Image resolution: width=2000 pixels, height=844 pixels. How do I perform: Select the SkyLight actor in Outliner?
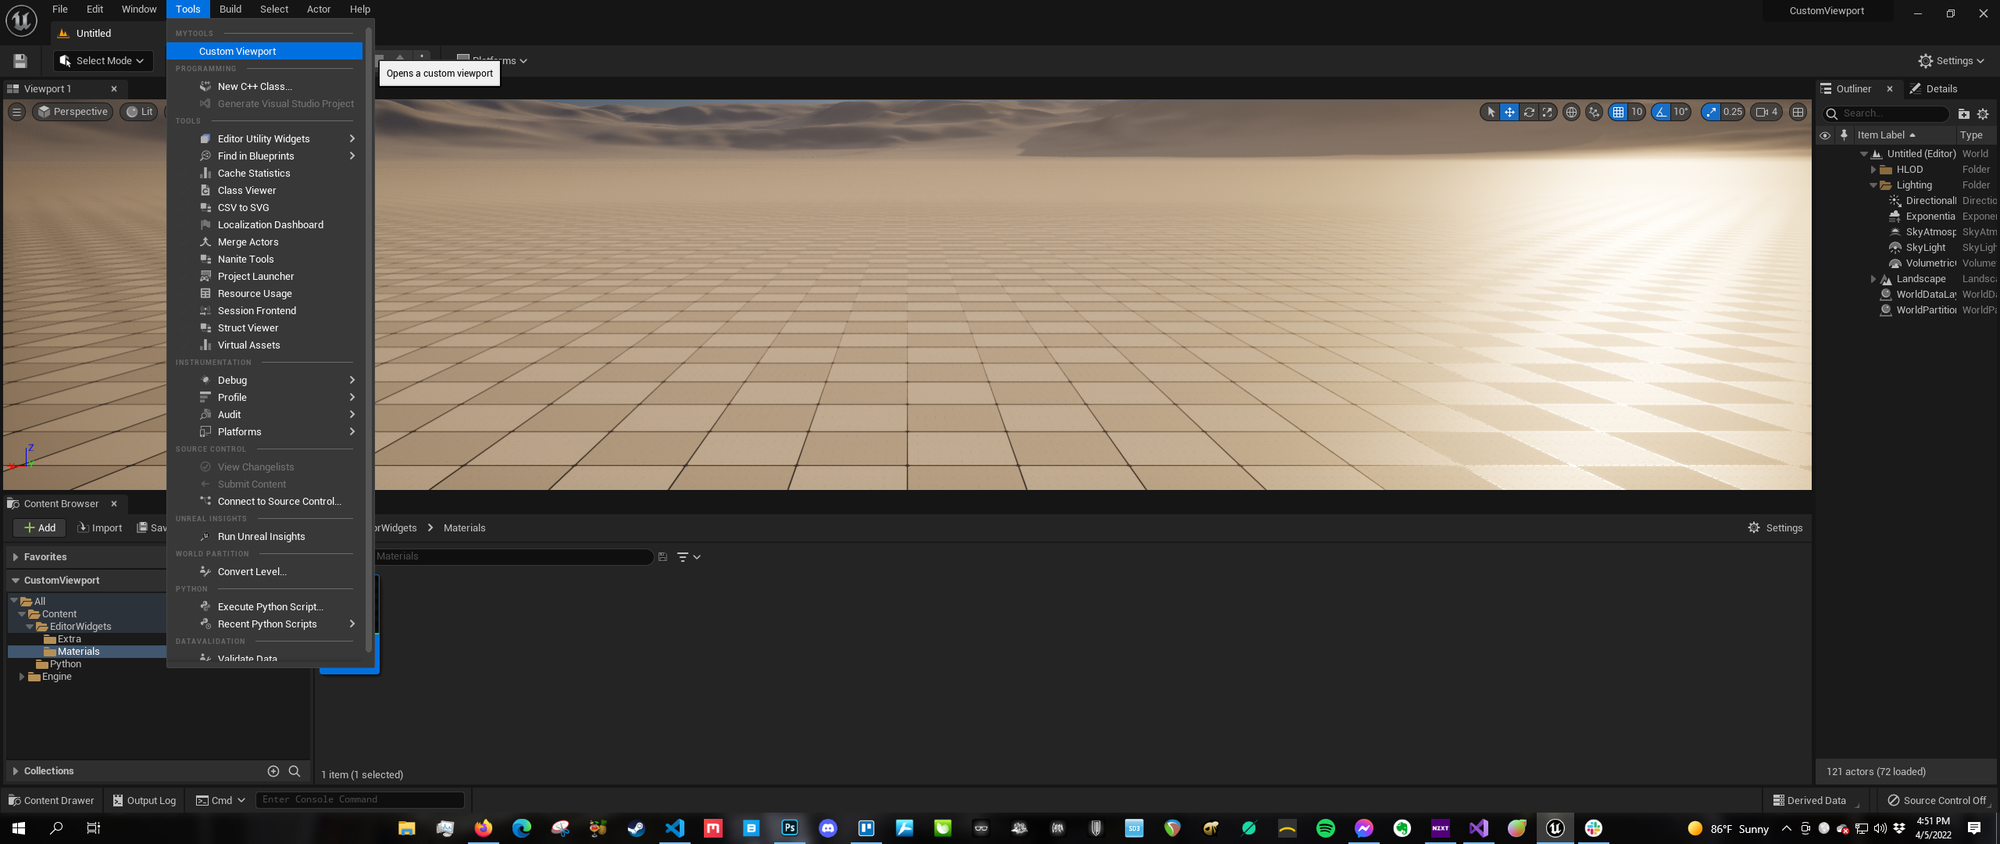1925,248
